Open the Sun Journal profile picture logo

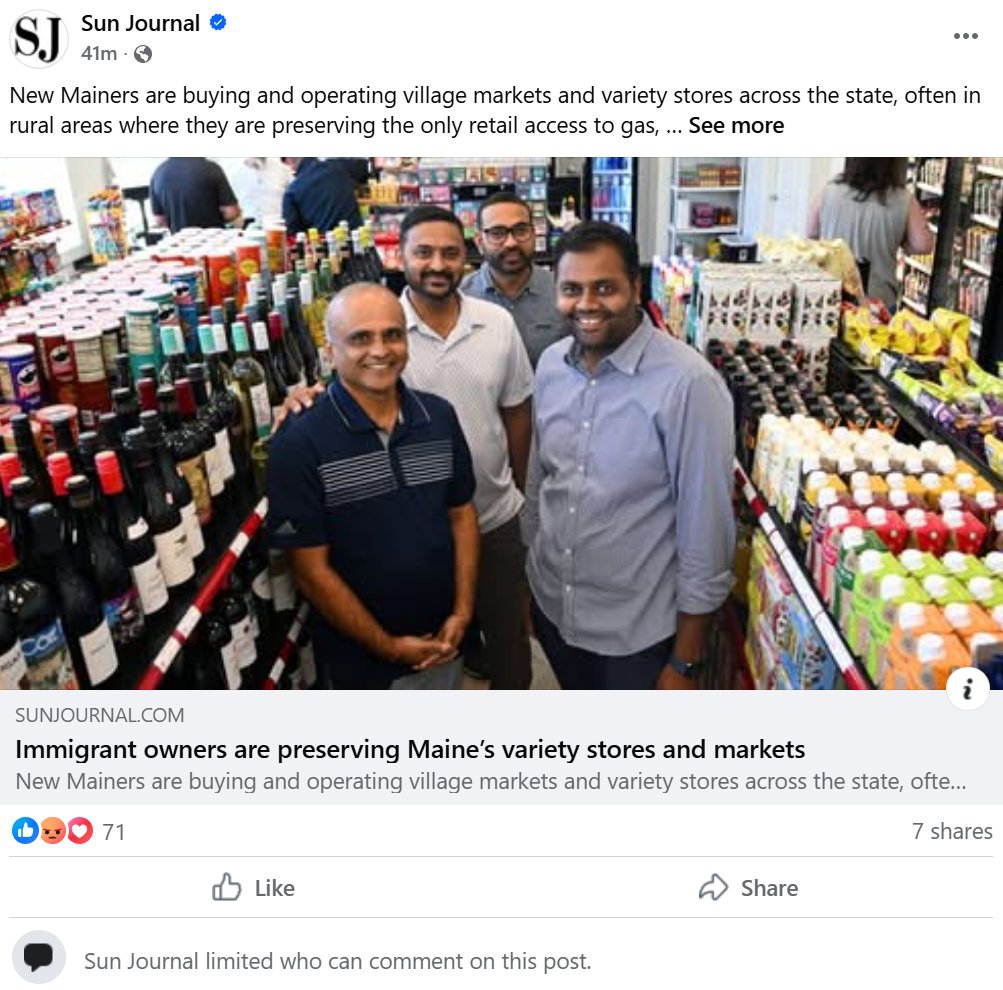point(39,39)
